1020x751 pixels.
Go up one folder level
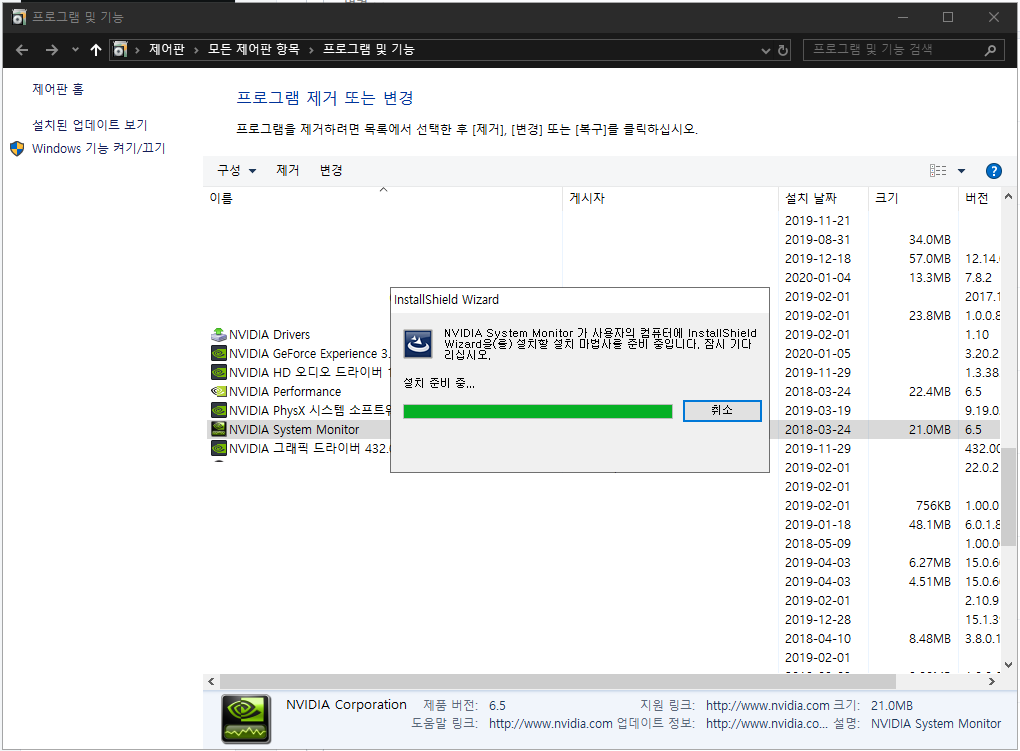click(96, 49)
